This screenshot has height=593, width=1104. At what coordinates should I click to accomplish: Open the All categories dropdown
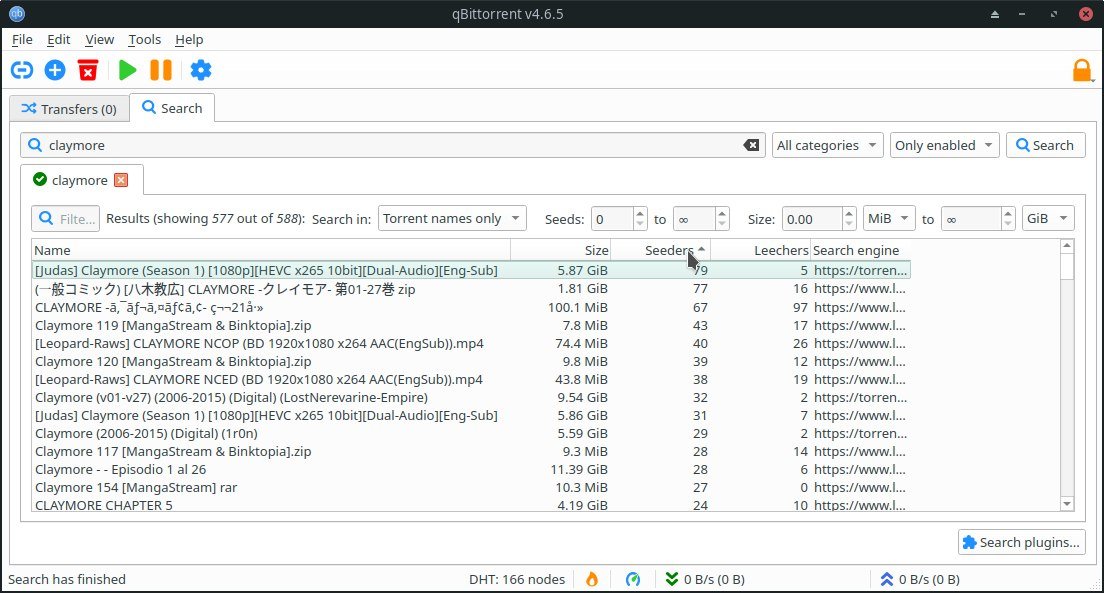point(828,145)
